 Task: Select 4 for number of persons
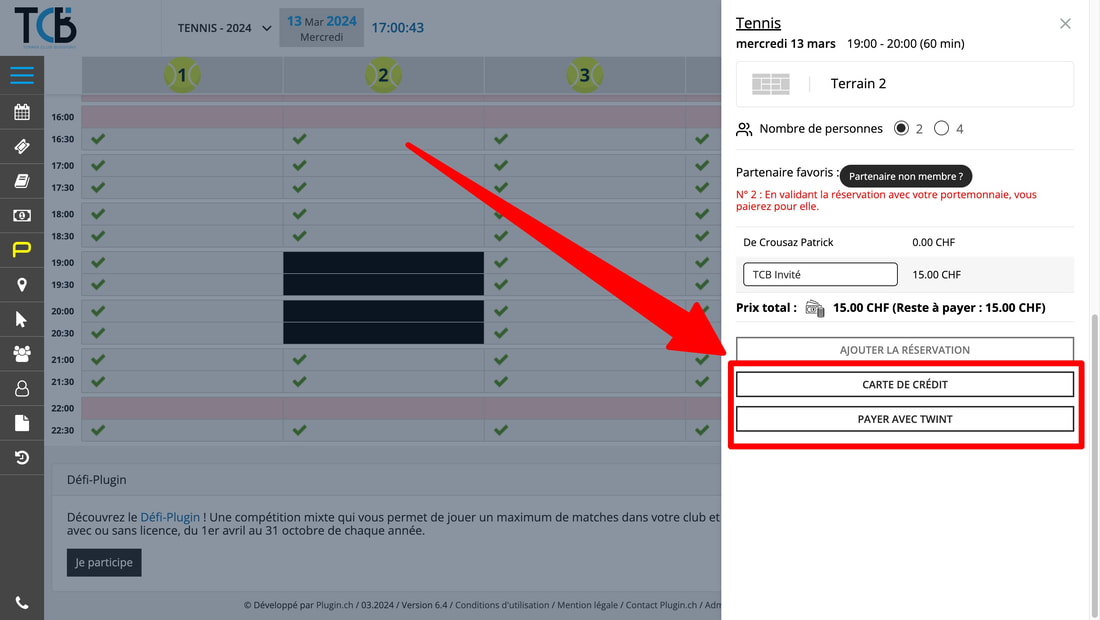941,128
